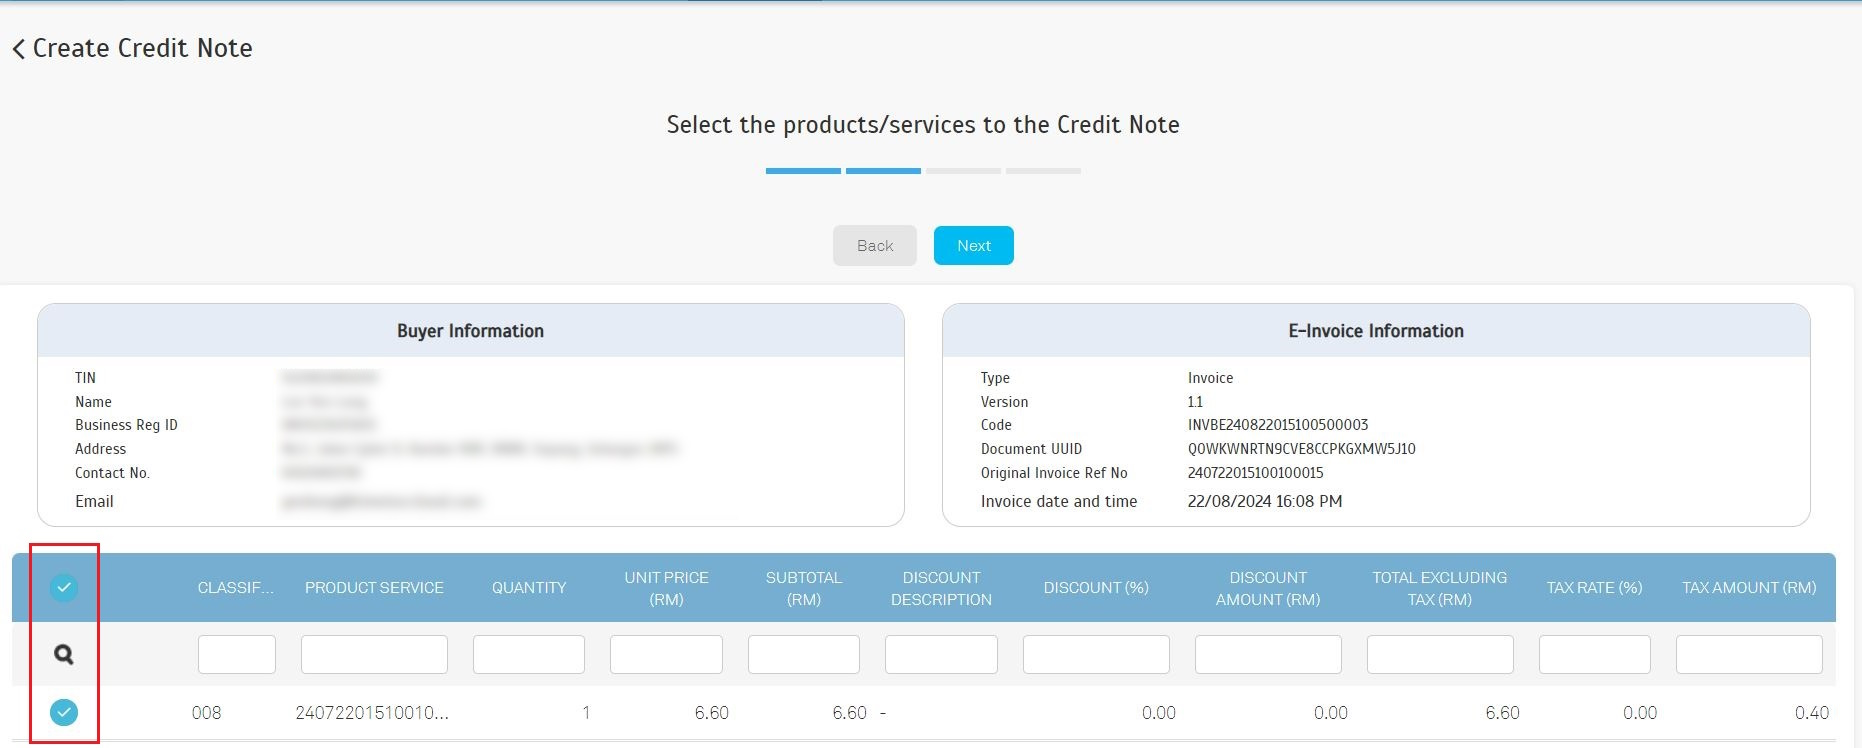Click the PRODUCT SERVICE column header
The height and width of the screenshot is (748, 1862).
[374, 587]
